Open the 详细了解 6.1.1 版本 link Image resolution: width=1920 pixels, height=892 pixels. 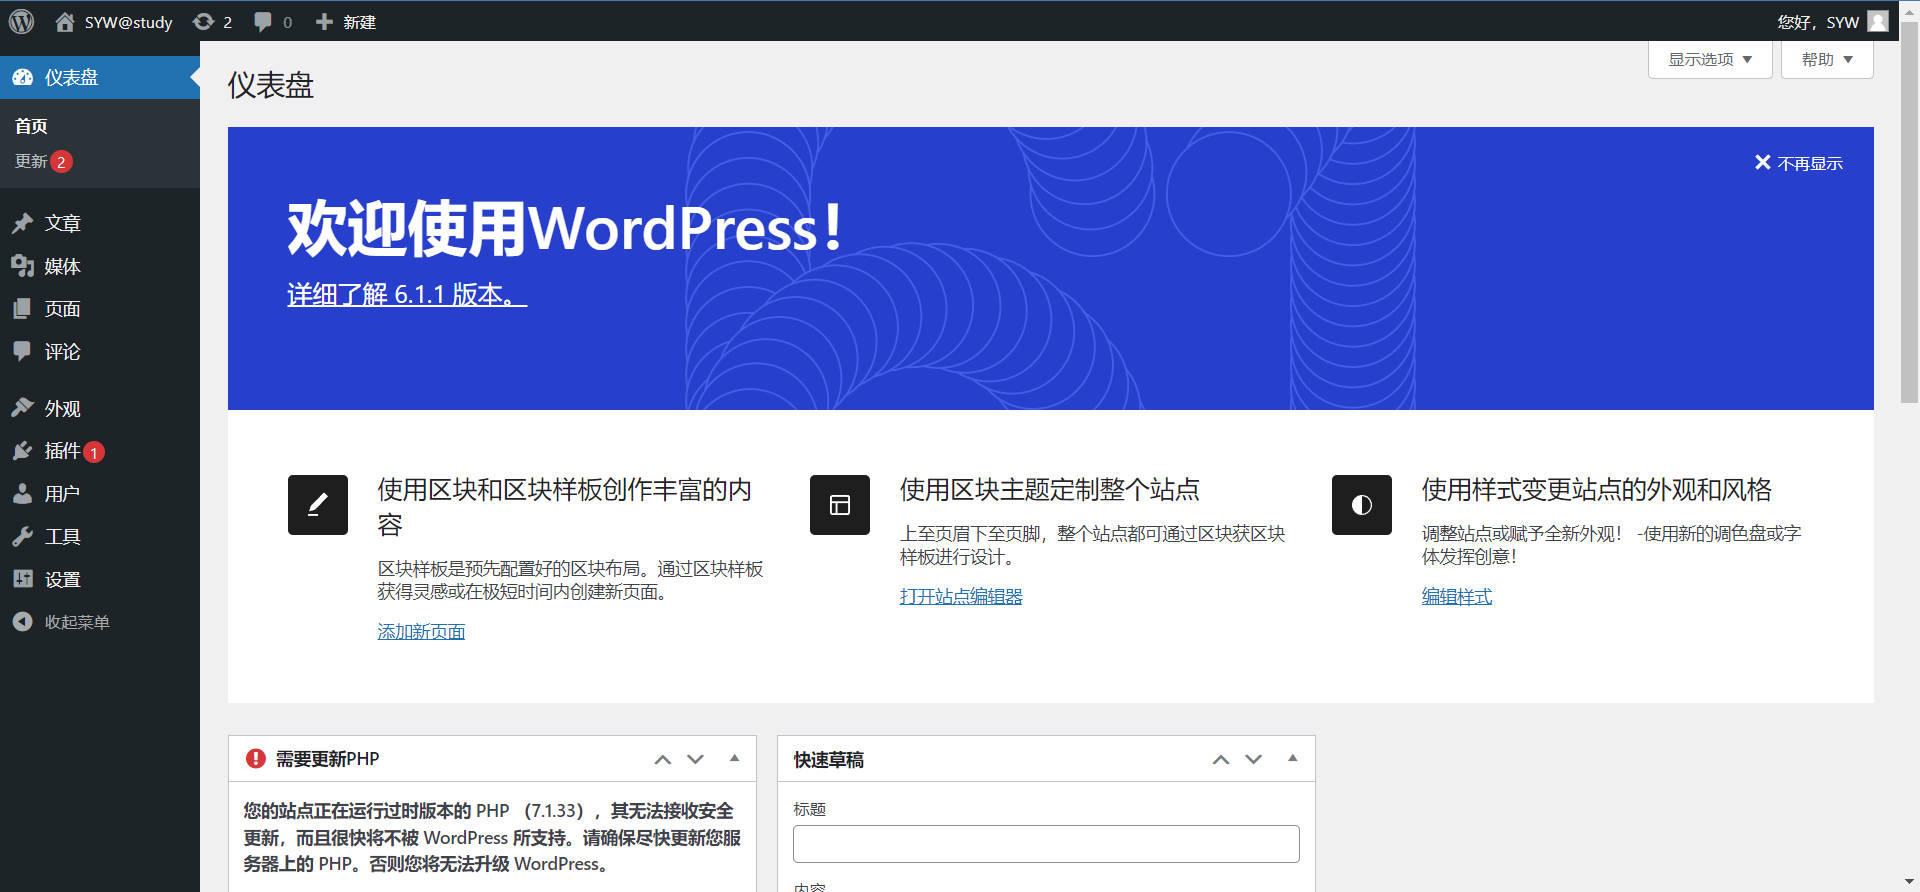(407, 294)
